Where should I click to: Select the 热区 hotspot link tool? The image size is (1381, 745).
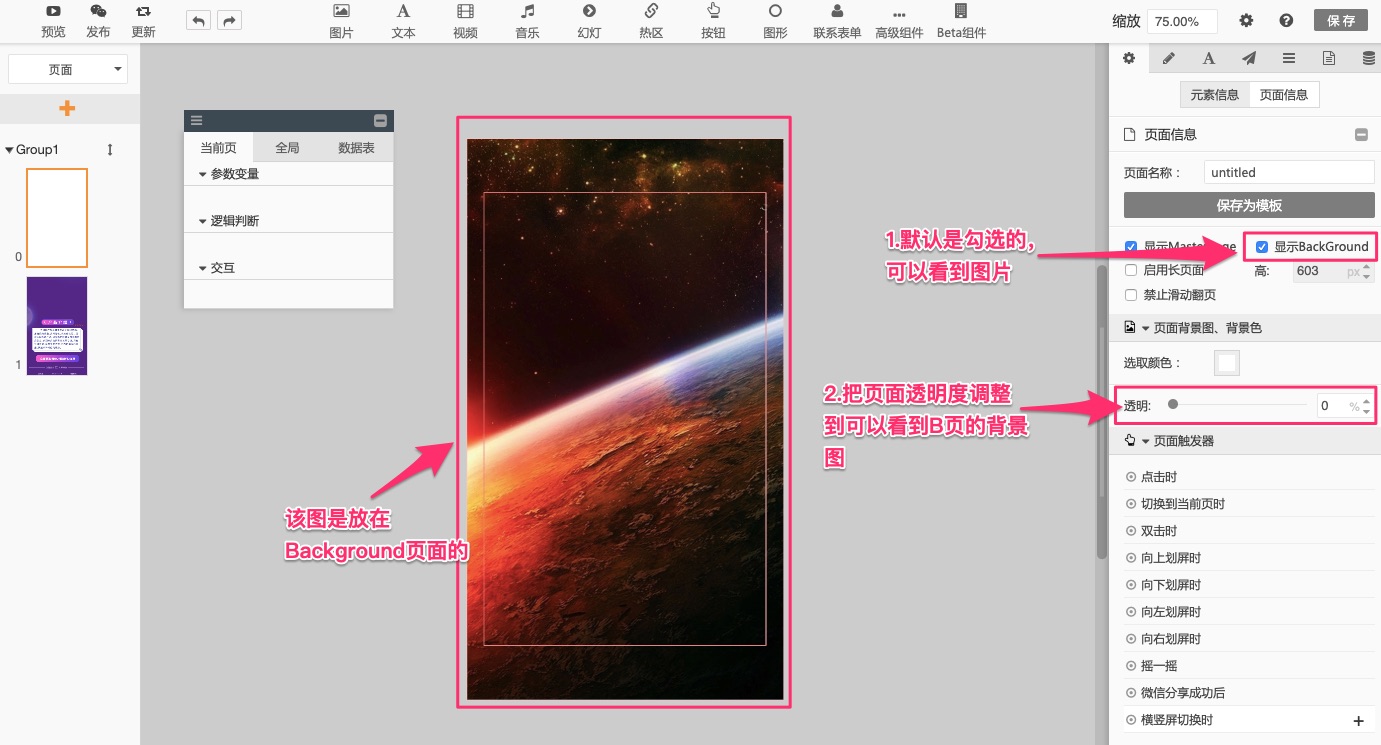[651, 12]
